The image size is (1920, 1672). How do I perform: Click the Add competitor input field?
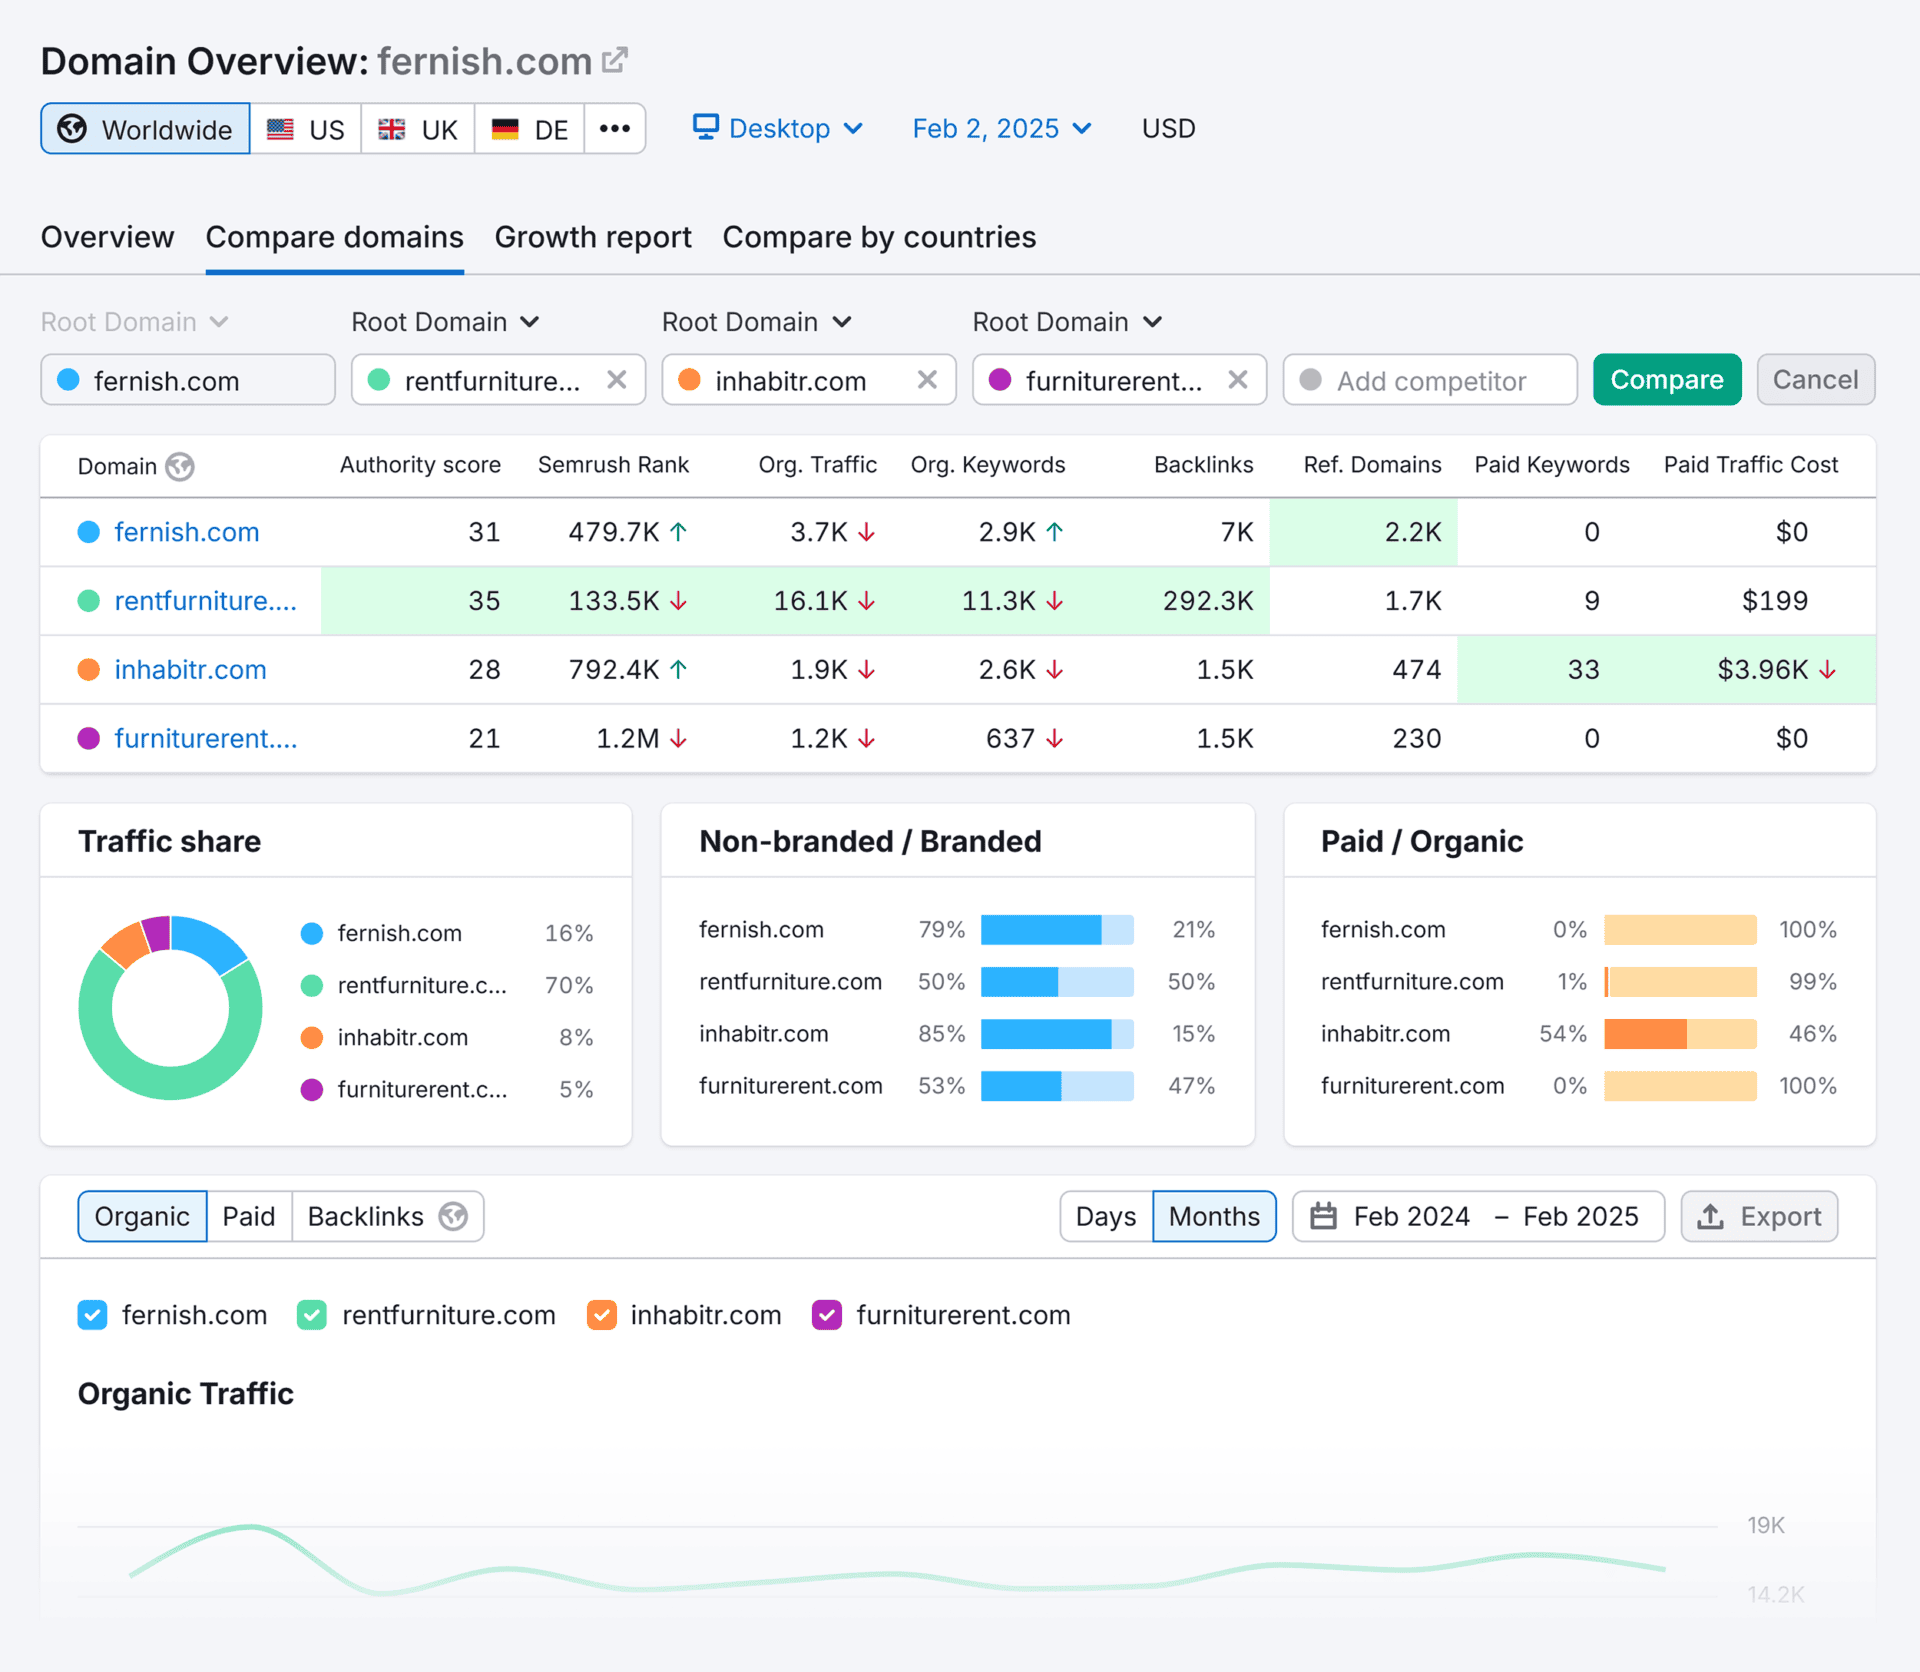[x=1430, y=380]
